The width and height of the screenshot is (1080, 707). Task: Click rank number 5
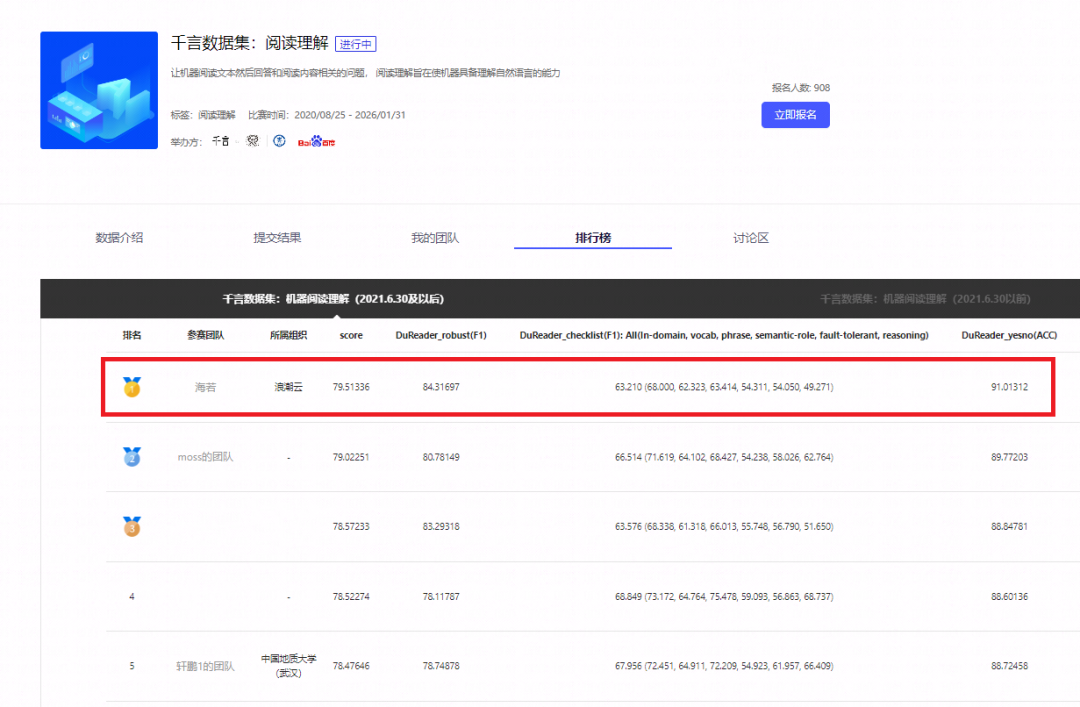[132, 666]
